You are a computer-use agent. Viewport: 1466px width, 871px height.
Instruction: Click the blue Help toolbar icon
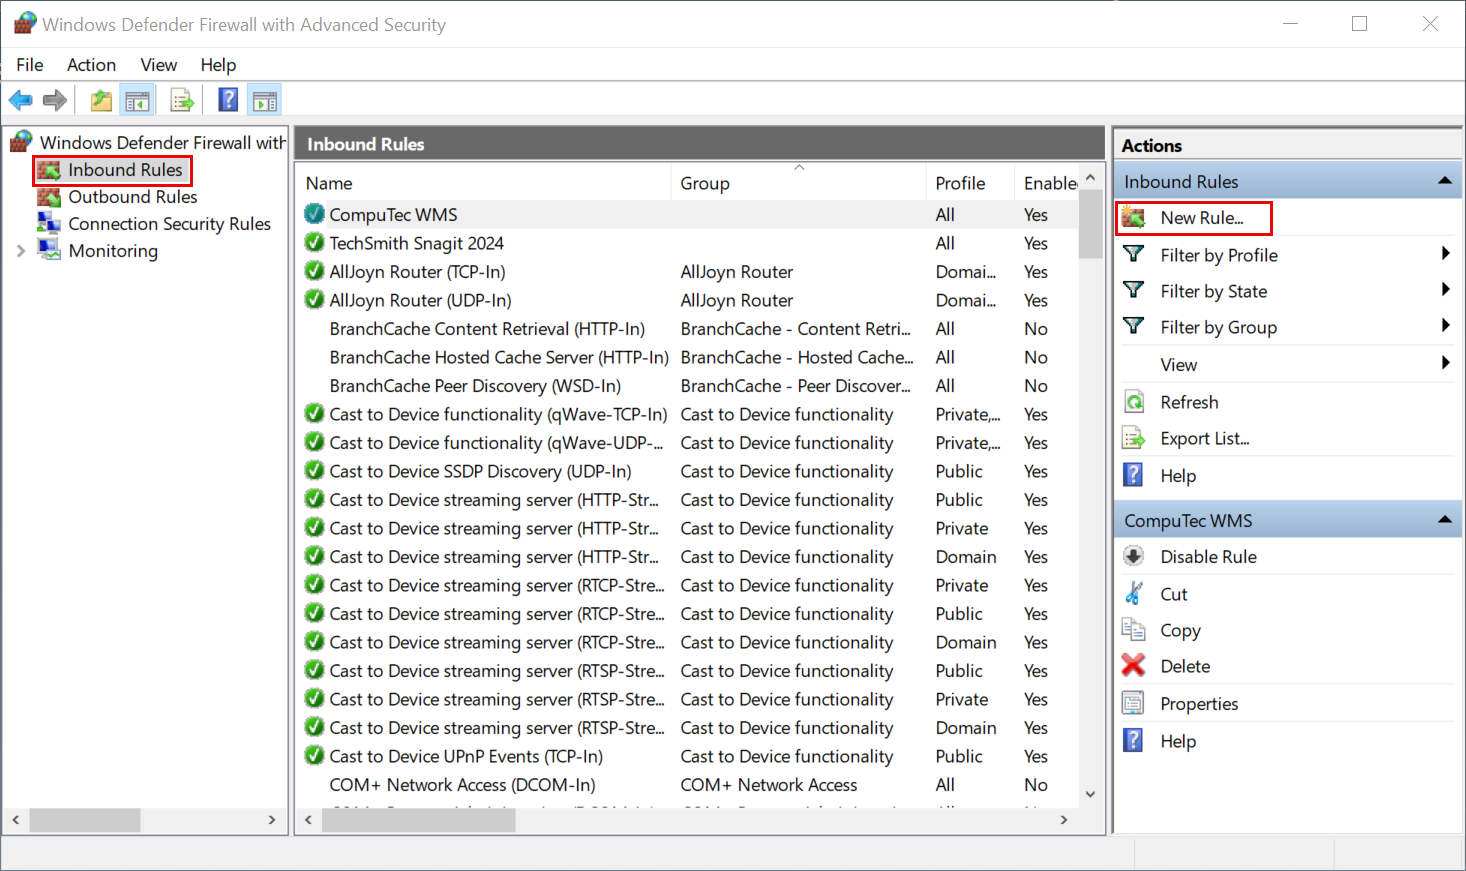[x=228, y=100]
